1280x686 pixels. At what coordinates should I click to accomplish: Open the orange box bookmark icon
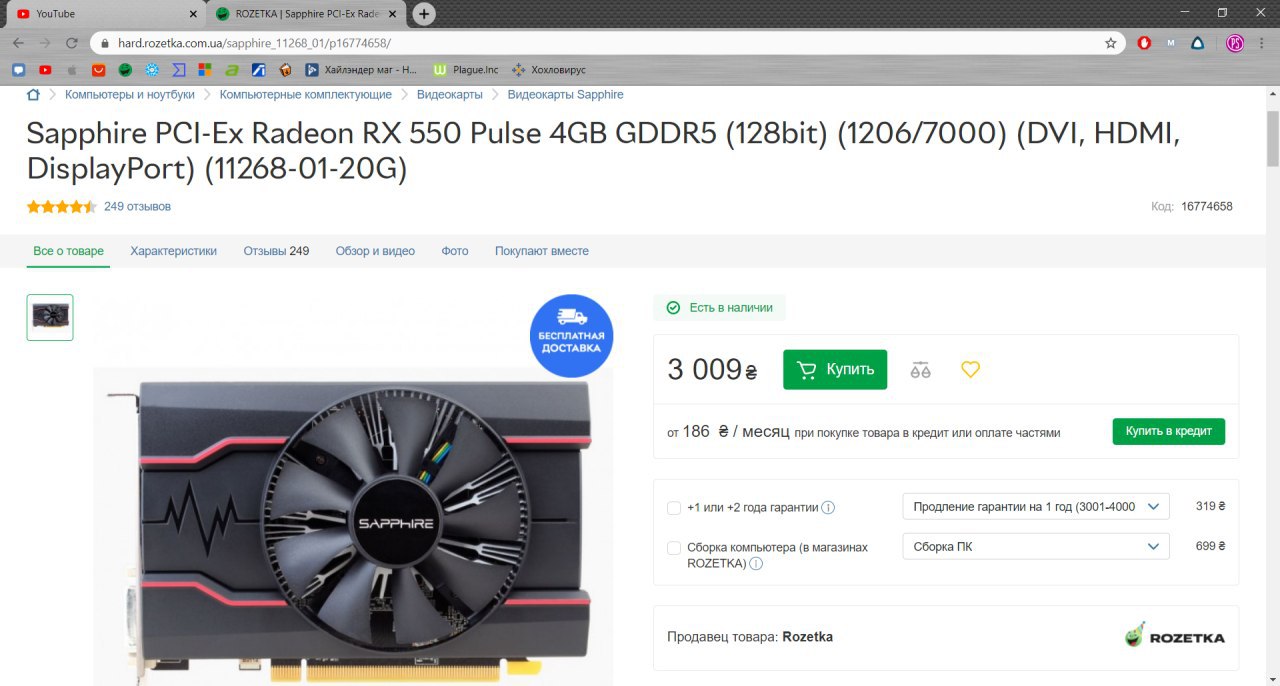pos(285,70)
